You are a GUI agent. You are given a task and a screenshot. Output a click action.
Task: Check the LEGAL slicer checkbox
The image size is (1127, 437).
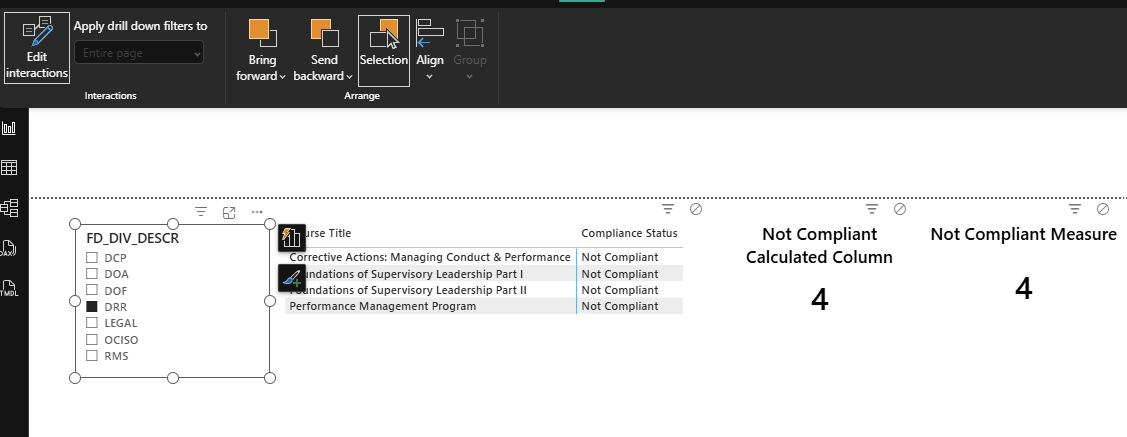92,323
